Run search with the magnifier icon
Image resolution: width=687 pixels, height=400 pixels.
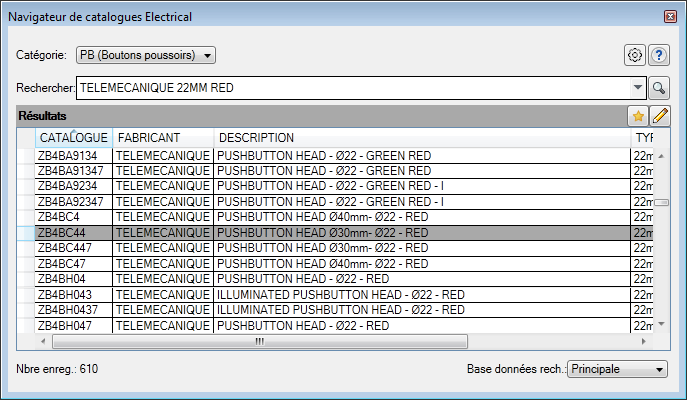[659, 88]
